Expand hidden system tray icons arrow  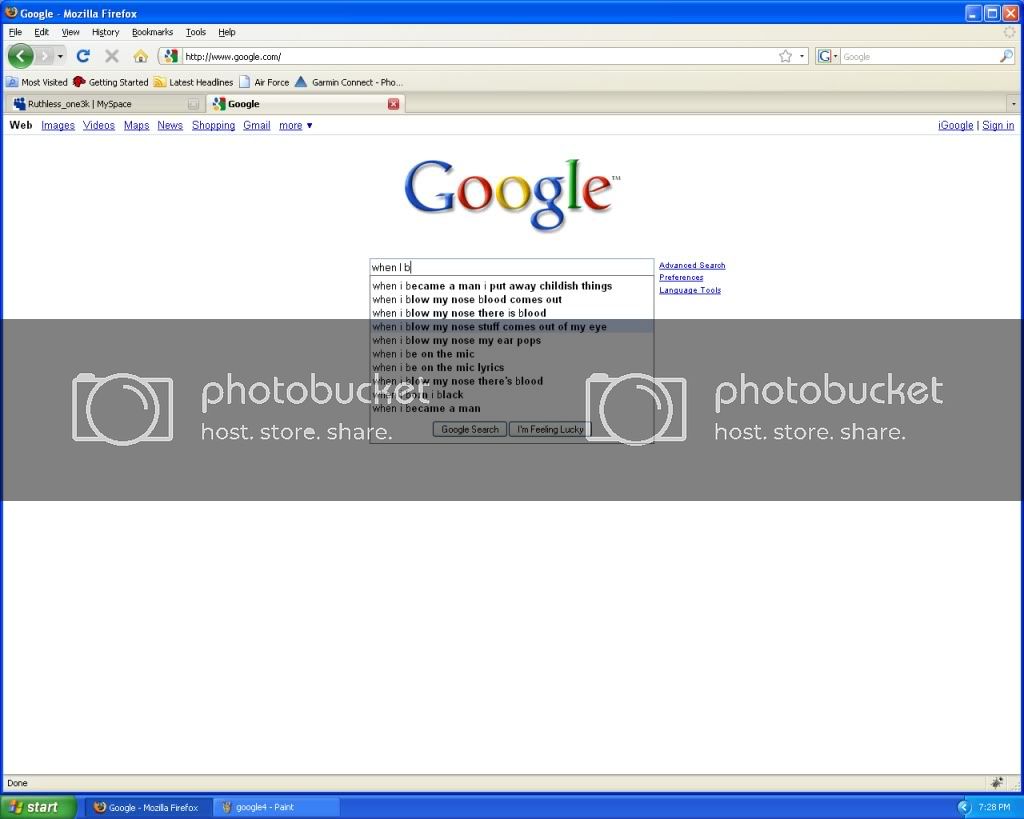[x=964, y=807]
